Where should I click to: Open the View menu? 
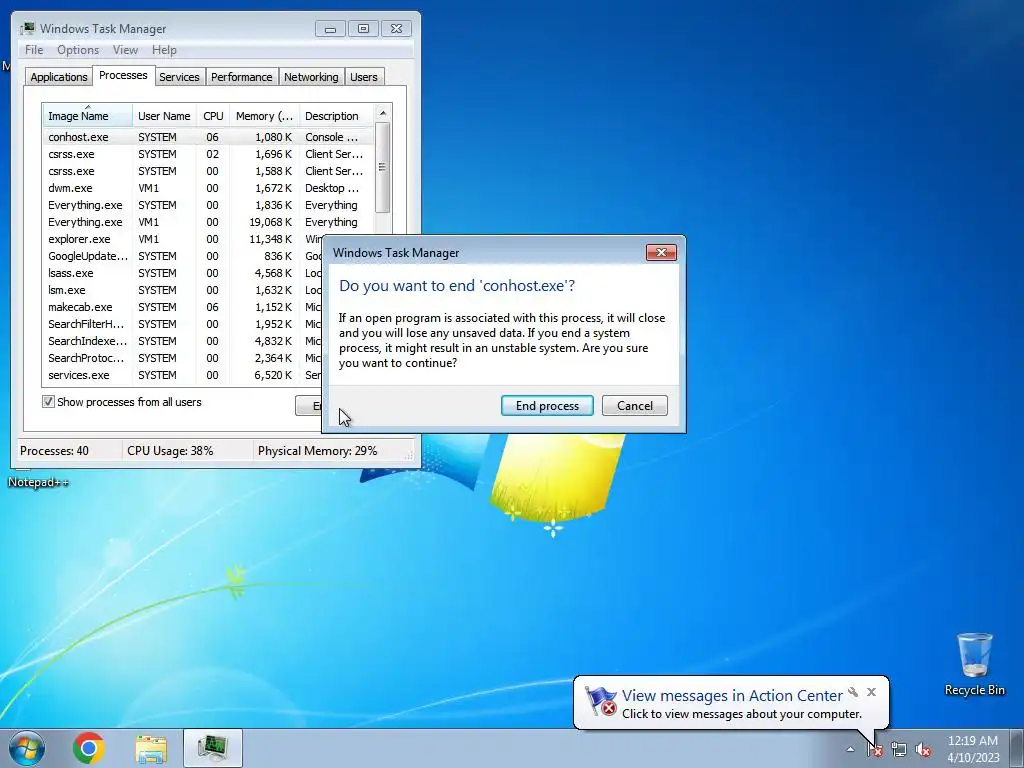(125, 50)
